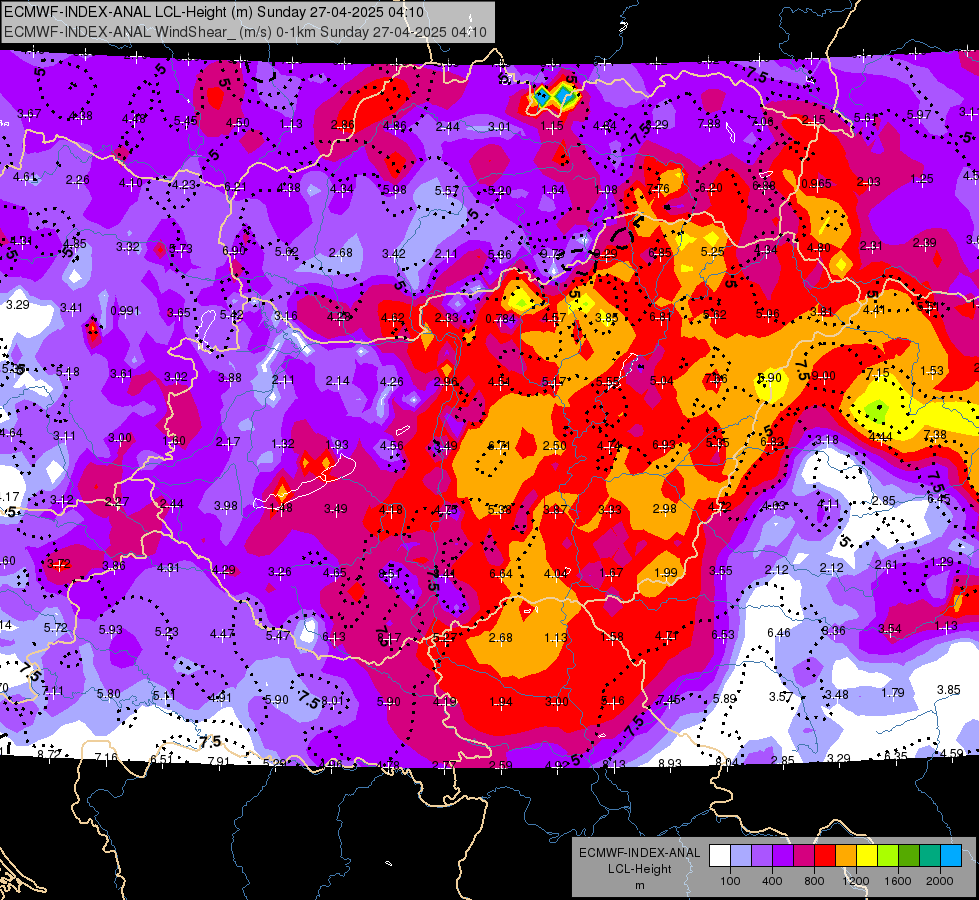Click the wind shear value '6.64'
Viewport: 979px width, 900px height.
point(501,573)
